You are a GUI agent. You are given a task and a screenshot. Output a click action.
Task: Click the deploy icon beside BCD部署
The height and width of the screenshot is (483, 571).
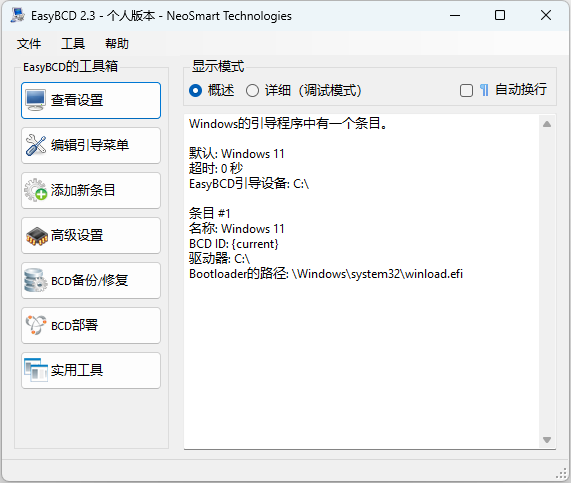35,325
